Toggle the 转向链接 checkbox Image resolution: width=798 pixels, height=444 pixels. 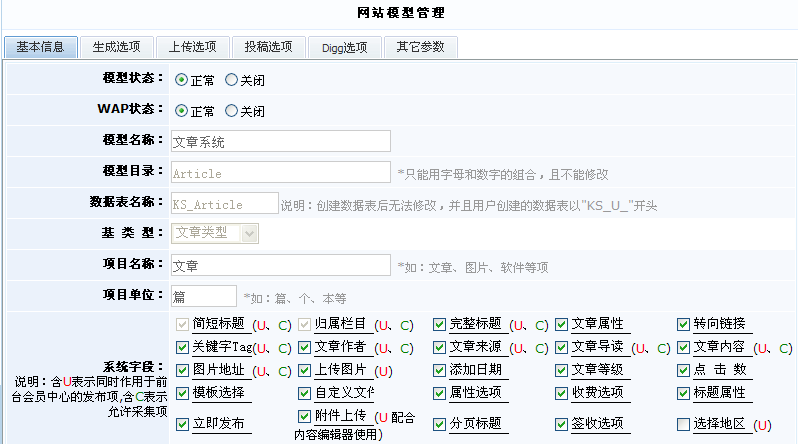[684, 324]
